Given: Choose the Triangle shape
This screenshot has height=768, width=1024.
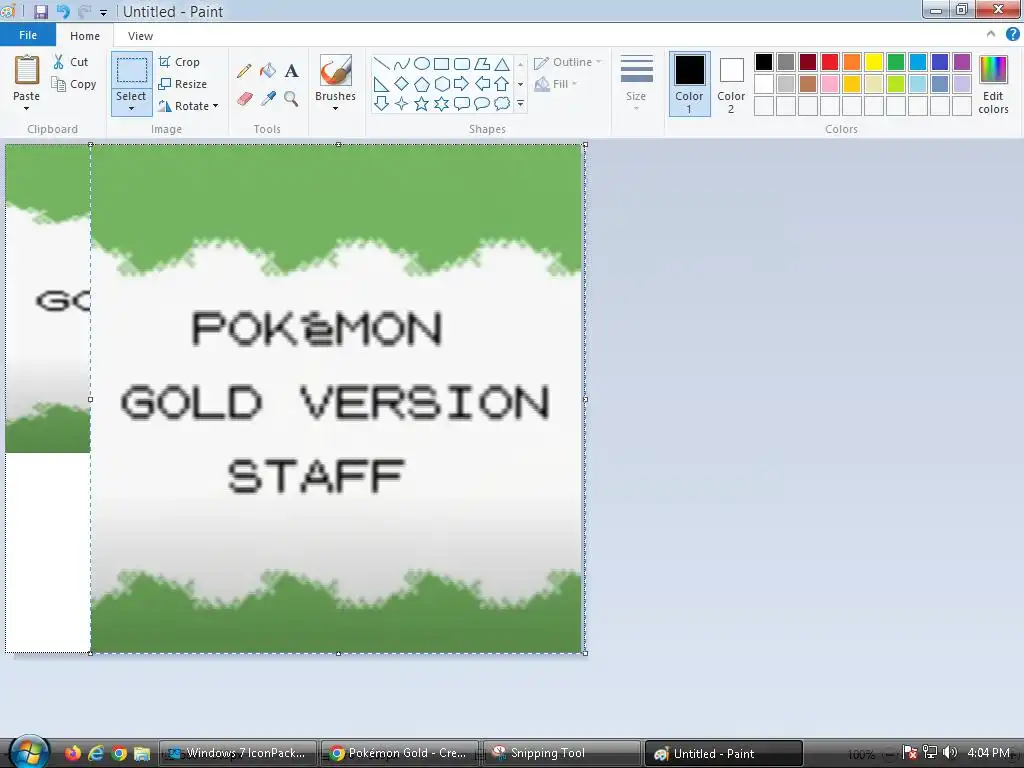Looking at the screenshot, I should [x=502, y=63].
